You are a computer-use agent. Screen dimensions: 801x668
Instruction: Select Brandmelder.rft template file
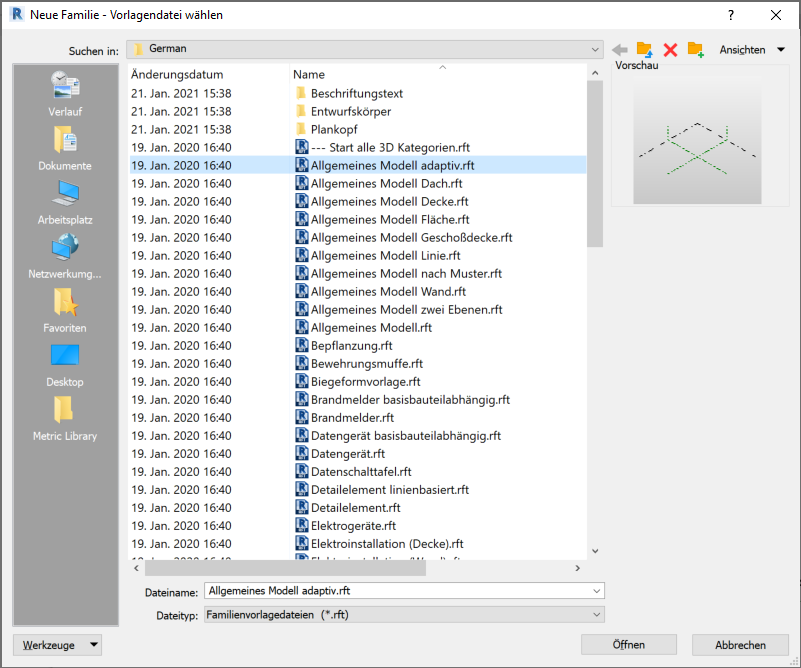pos(352,417)
